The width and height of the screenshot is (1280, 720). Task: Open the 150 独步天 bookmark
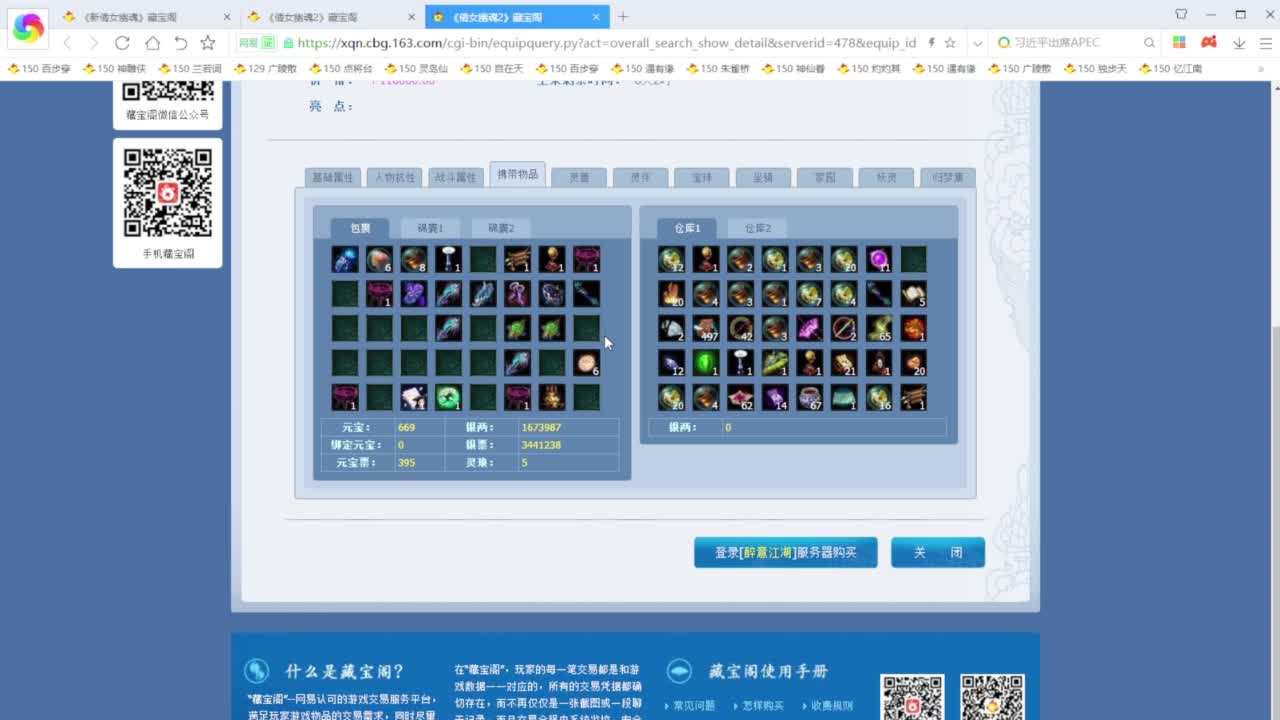point(1095,69)
